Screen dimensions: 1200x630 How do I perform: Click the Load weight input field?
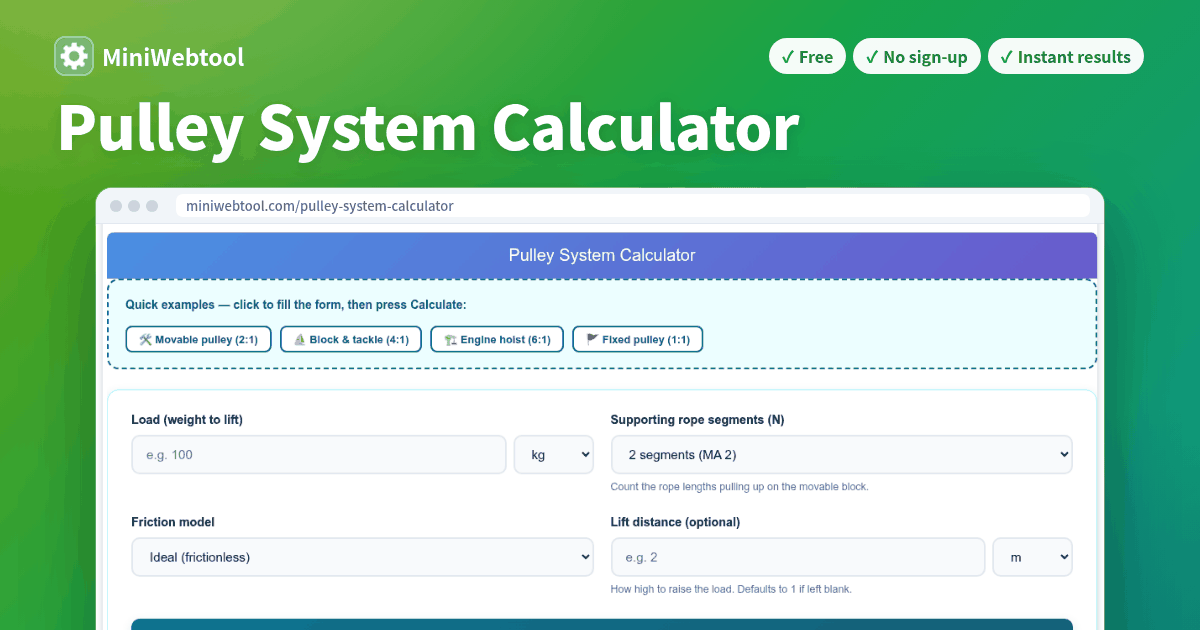tap(319, 455)
